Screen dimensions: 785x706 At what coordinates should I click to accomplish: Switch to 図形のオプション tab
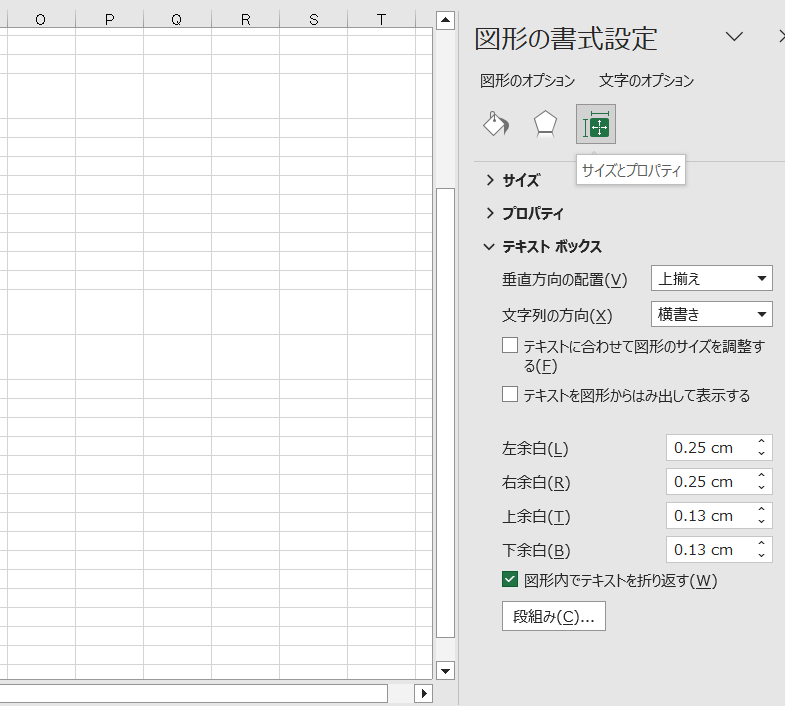click(527, 80)
